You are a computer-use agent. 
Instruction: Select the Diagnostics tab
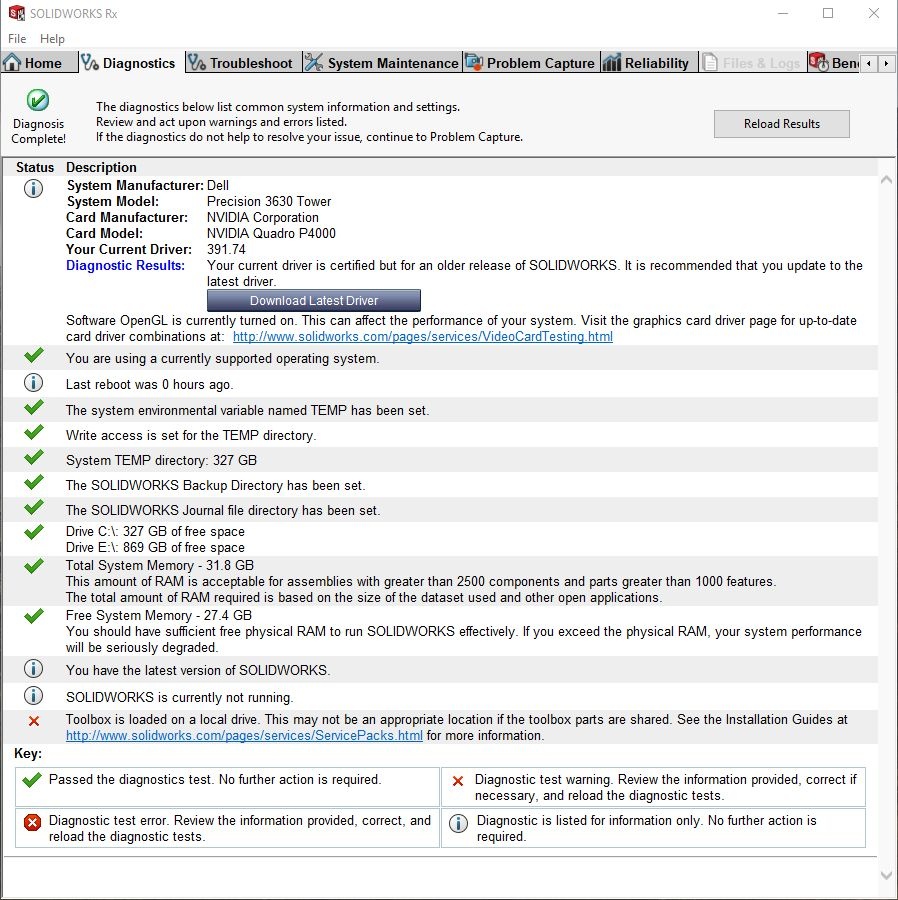point(131,63)
